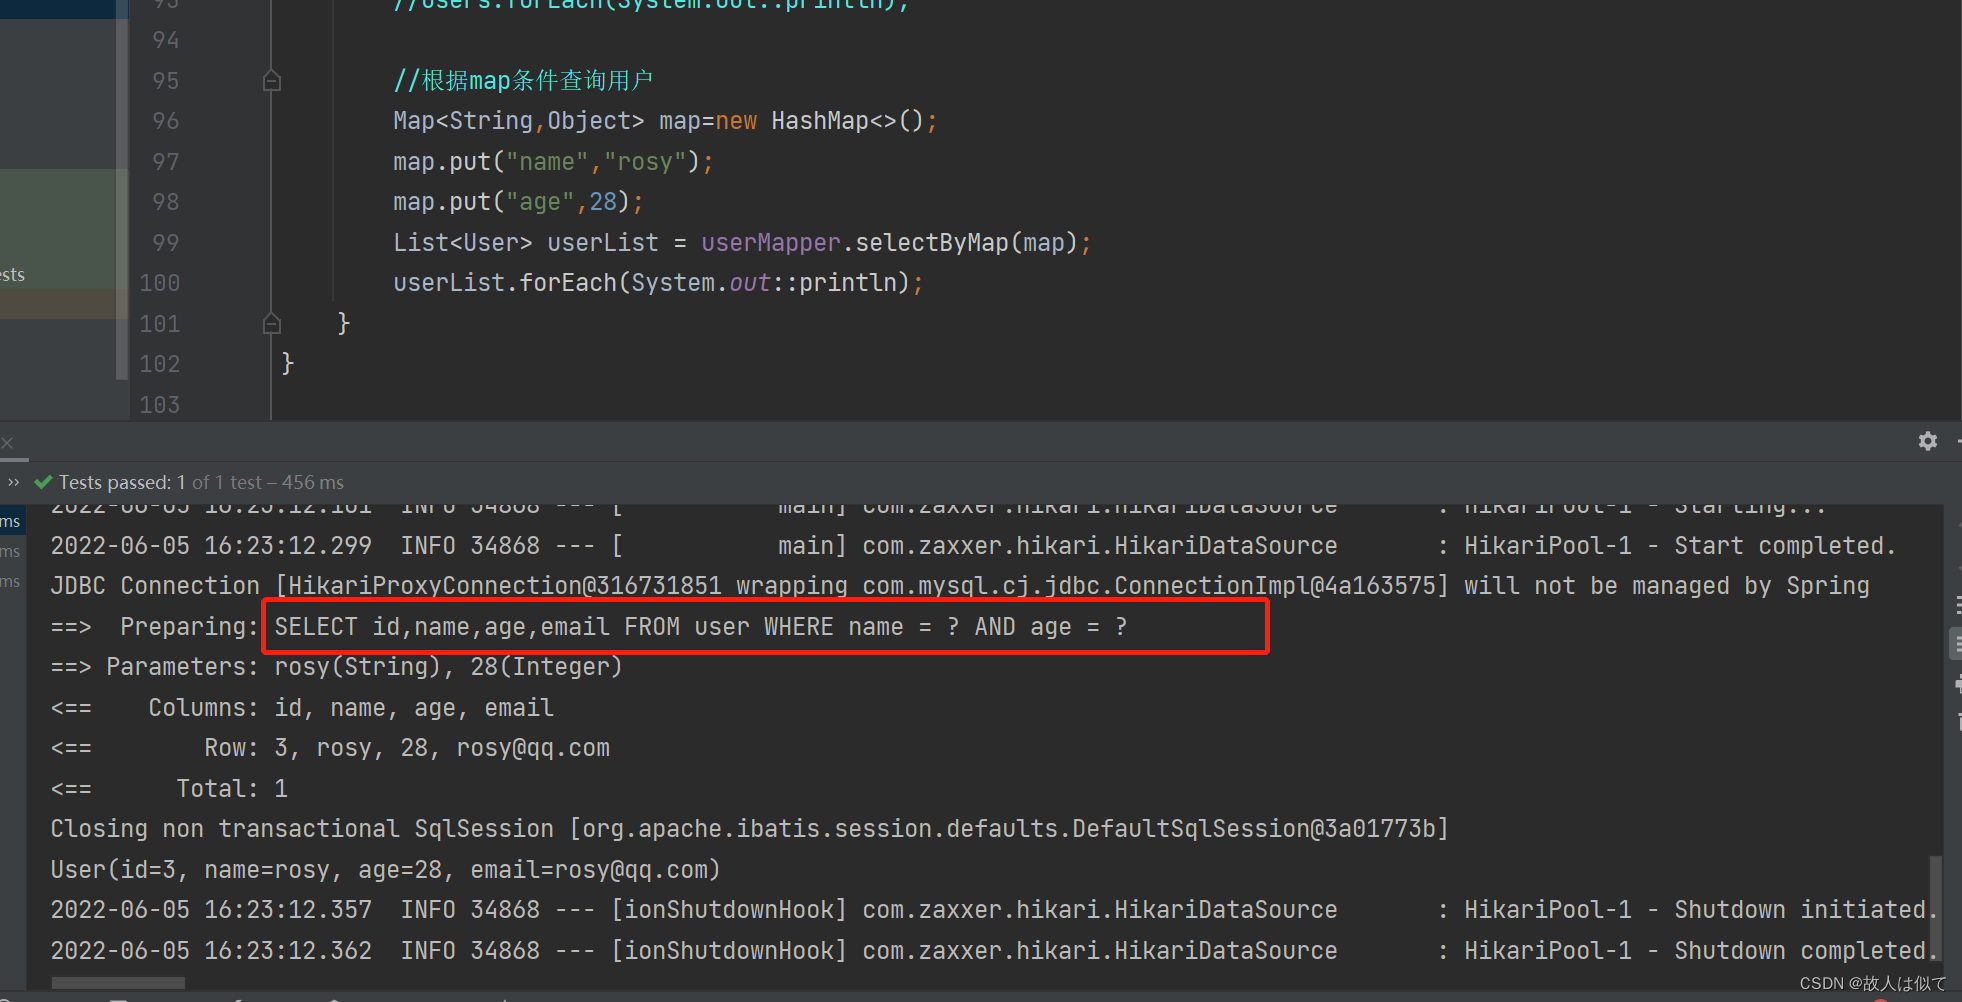1962x1002 pixels.
Task: Click the 'Tests passed: 1 of 1 test' status
Action: pyautogui.click(x=200, y=482)
